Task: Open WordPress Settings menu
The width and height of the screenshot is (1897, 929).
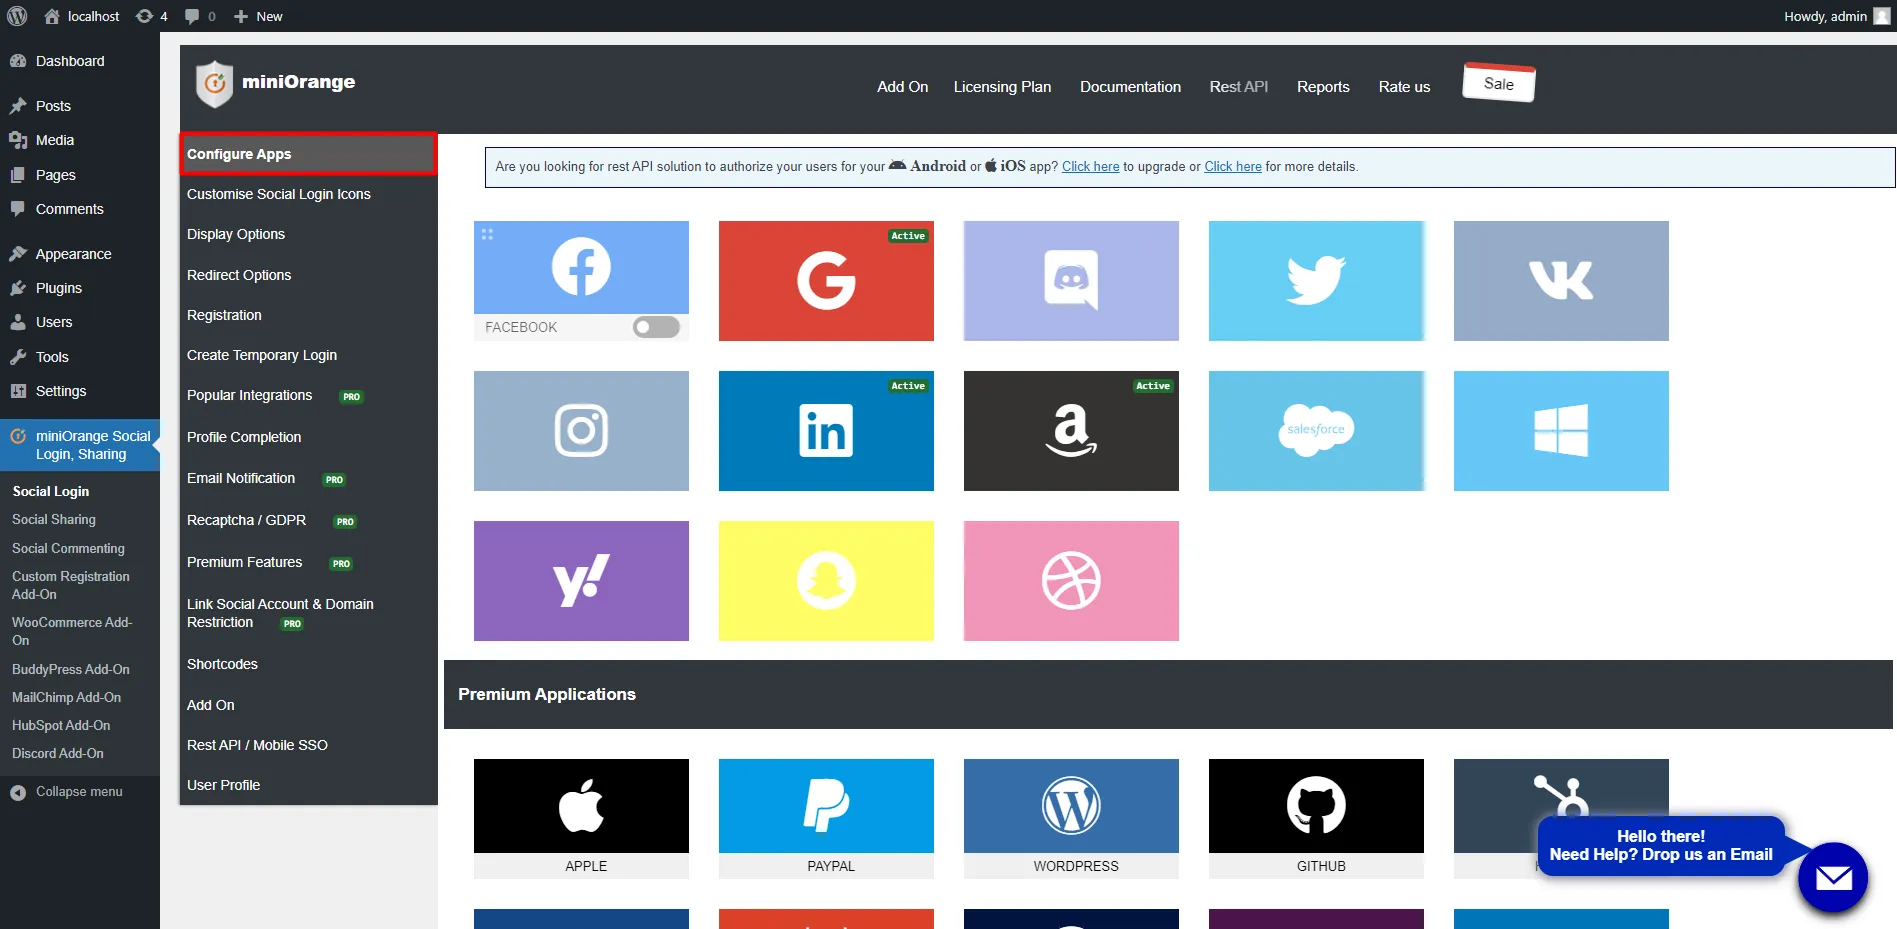Action: pos(61,391)
